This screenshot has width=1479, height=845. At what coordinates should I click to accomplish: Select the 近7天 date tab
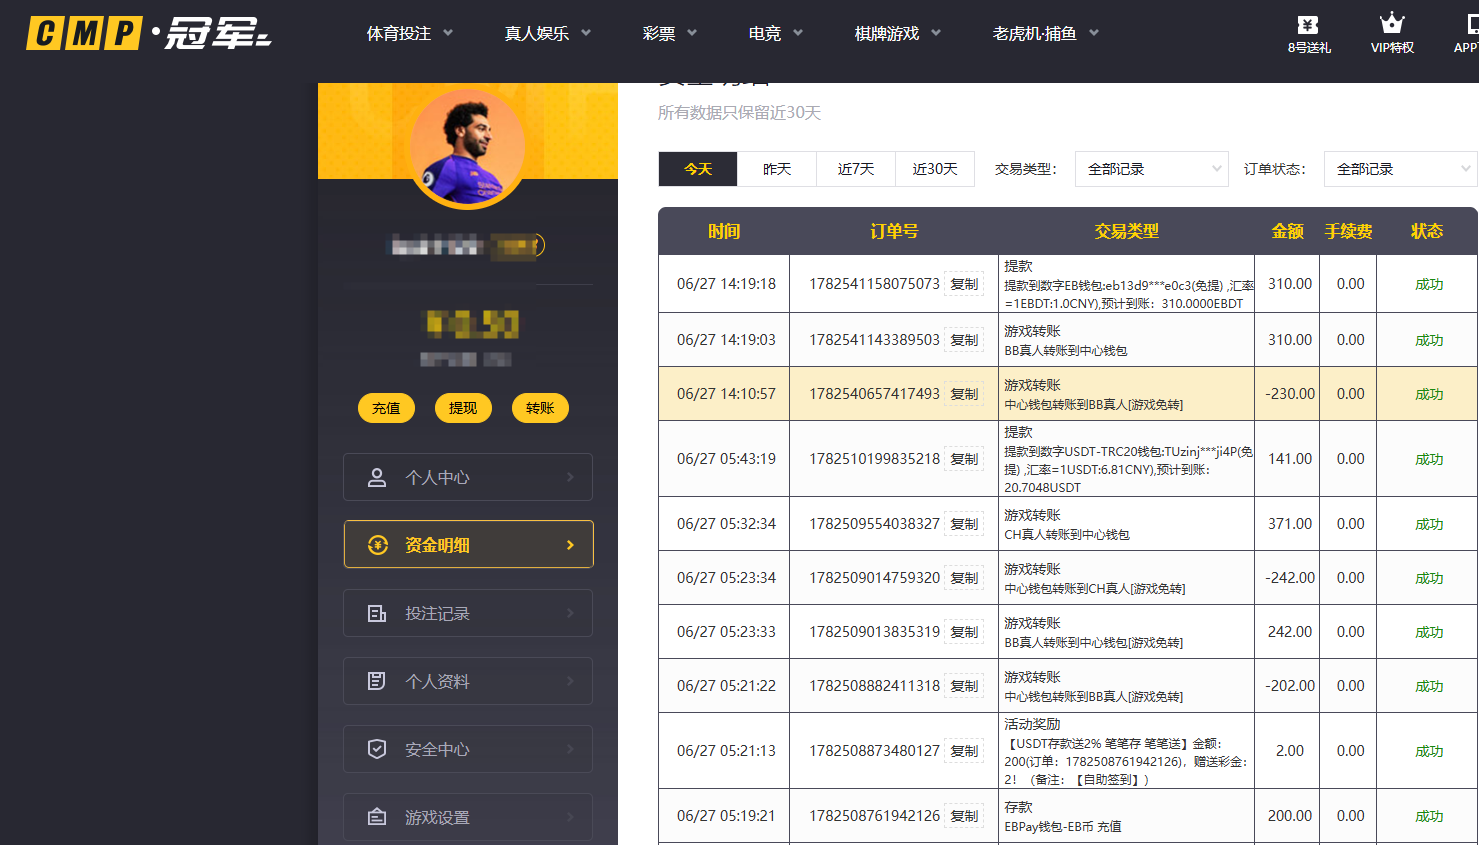click(856, 169)
